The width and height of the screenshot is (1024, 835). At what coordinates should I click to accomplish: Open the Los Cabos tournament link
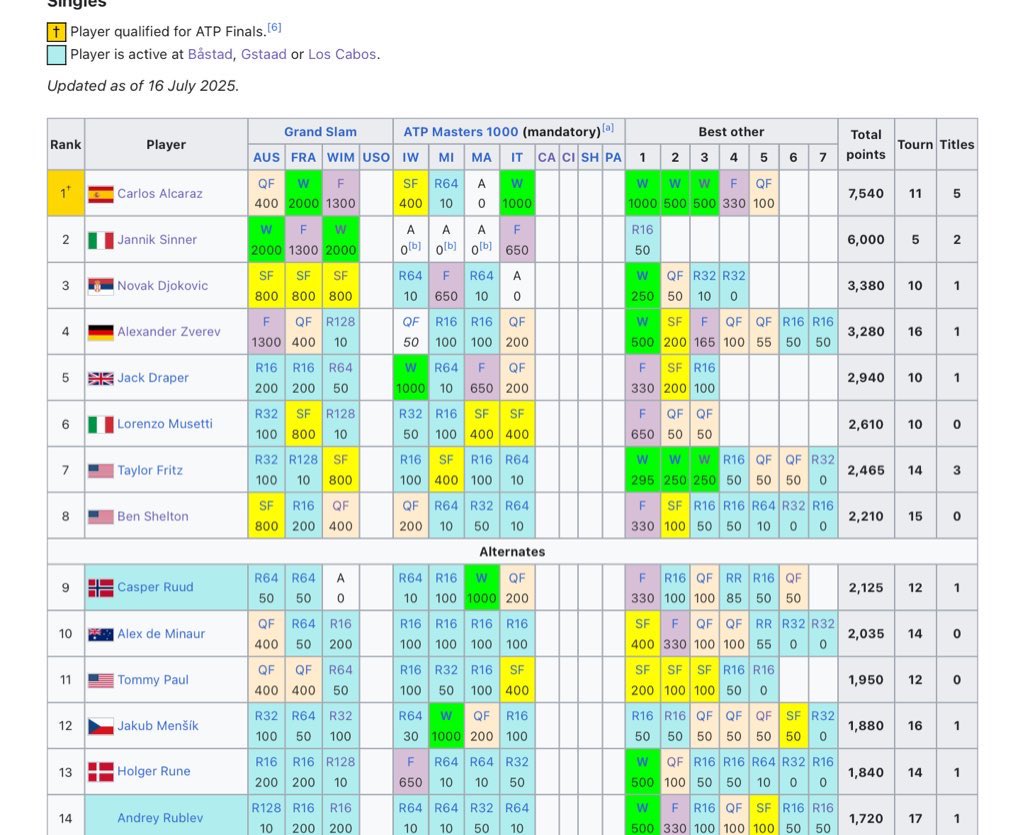click(342, 54)
